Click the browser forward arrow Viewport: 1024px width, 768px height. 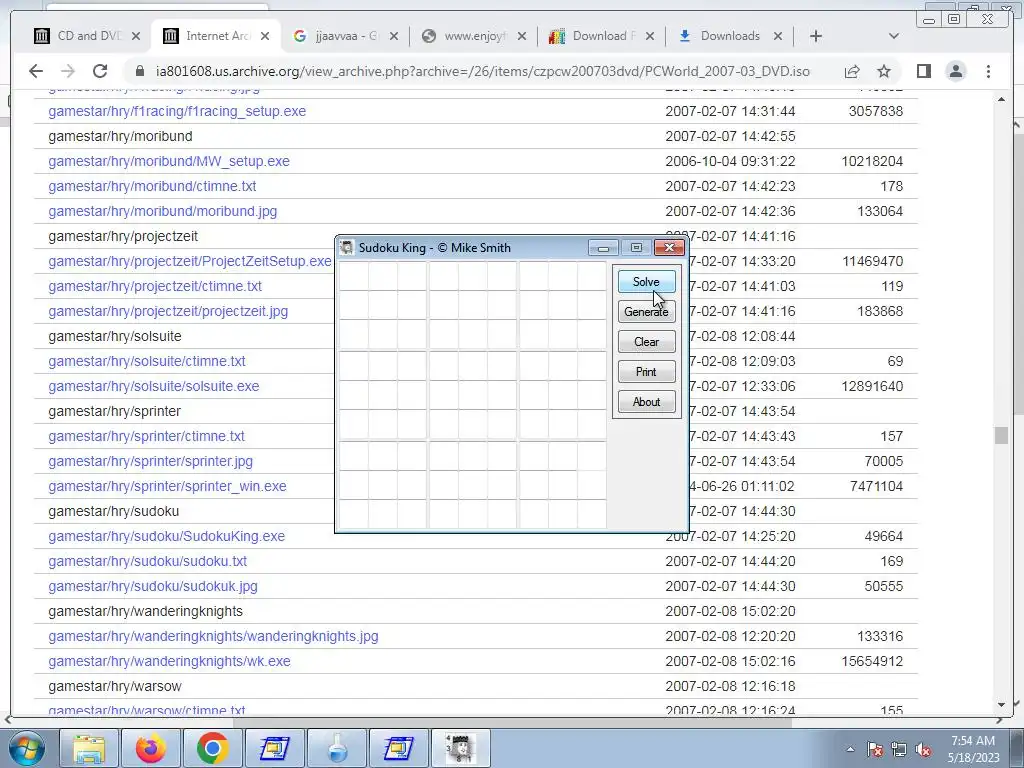67,71
